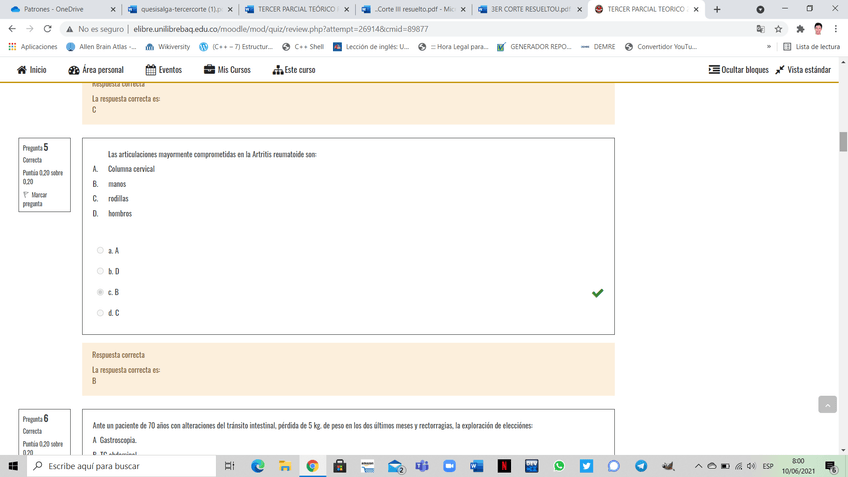Open Chrome tab search dropdown
Viewport: 848px width, 477px height.
[760, 9]
